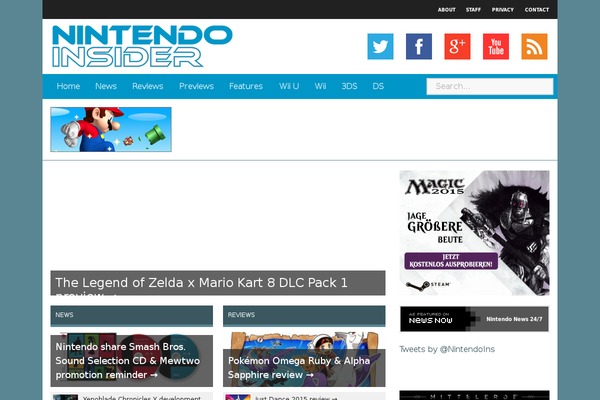Click the Magic 2015 Steam advertisement
The height and width of the screenshot is (400, 600).
coord(474,233)
